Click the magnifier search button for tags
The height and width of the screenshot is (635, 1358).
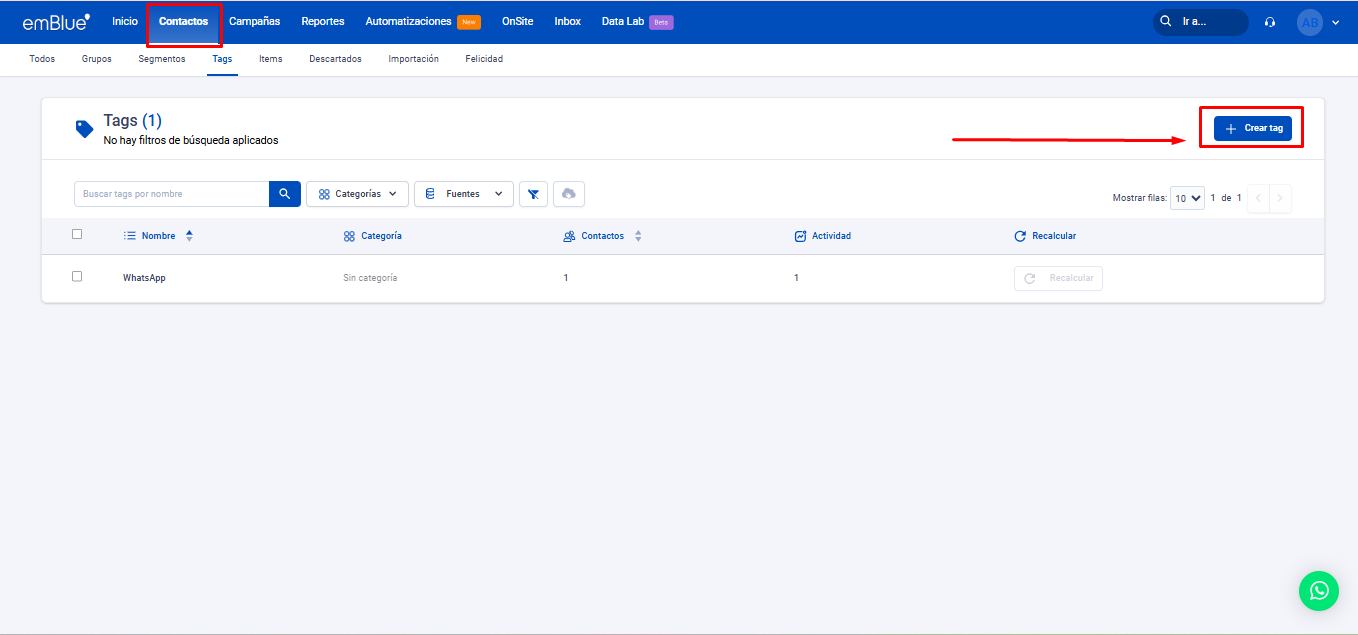[285, 194]
